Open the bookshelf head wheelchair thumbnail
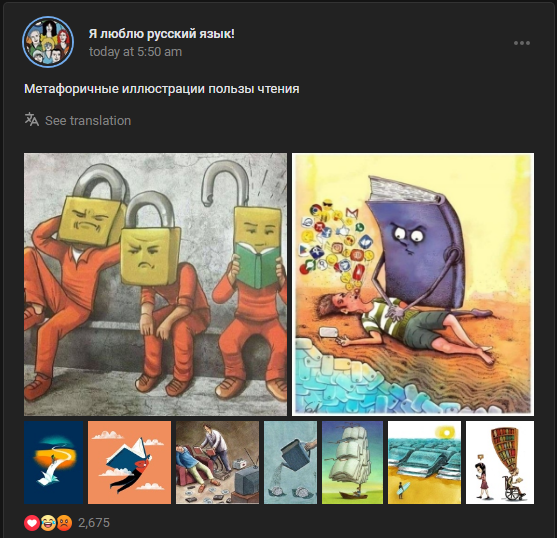Screen dimensions: 557x538 point(500,462)
